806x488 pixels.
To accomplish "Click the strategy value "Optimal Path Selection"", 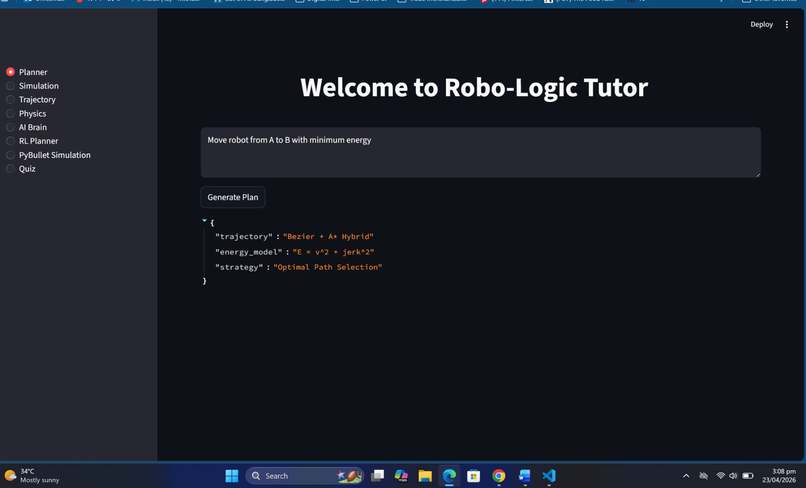I will click(327, 267).
